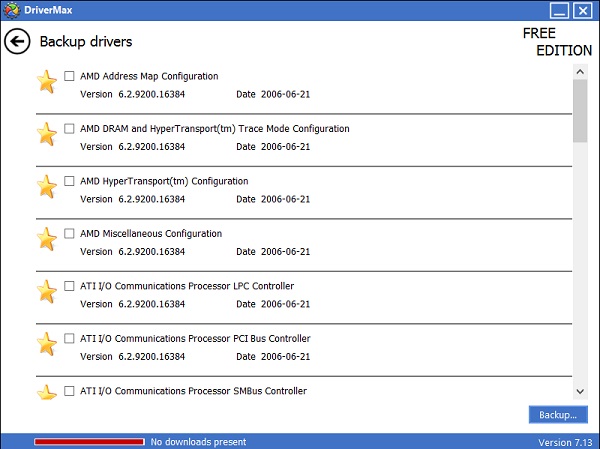Click version 6.2.9200.16384 of ATI LPC Controller

pyautogui.click(x=152, y=304)
